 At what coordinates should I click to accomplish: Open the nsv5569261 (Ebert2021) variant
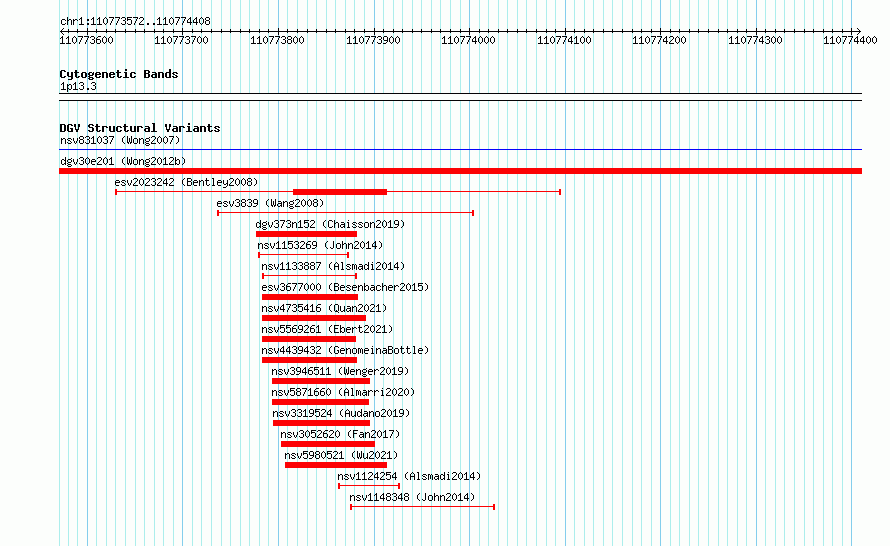tap(327, 329)
